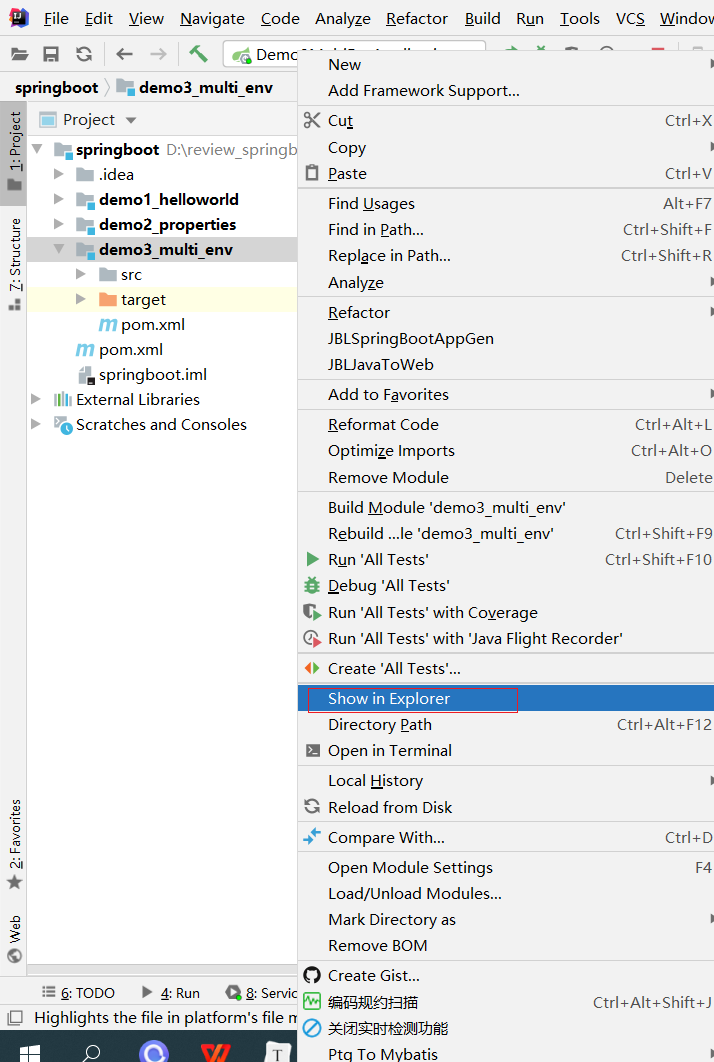Click the Back navigation arrow
Screen dimensions: 714x1062
pos(124,54)
